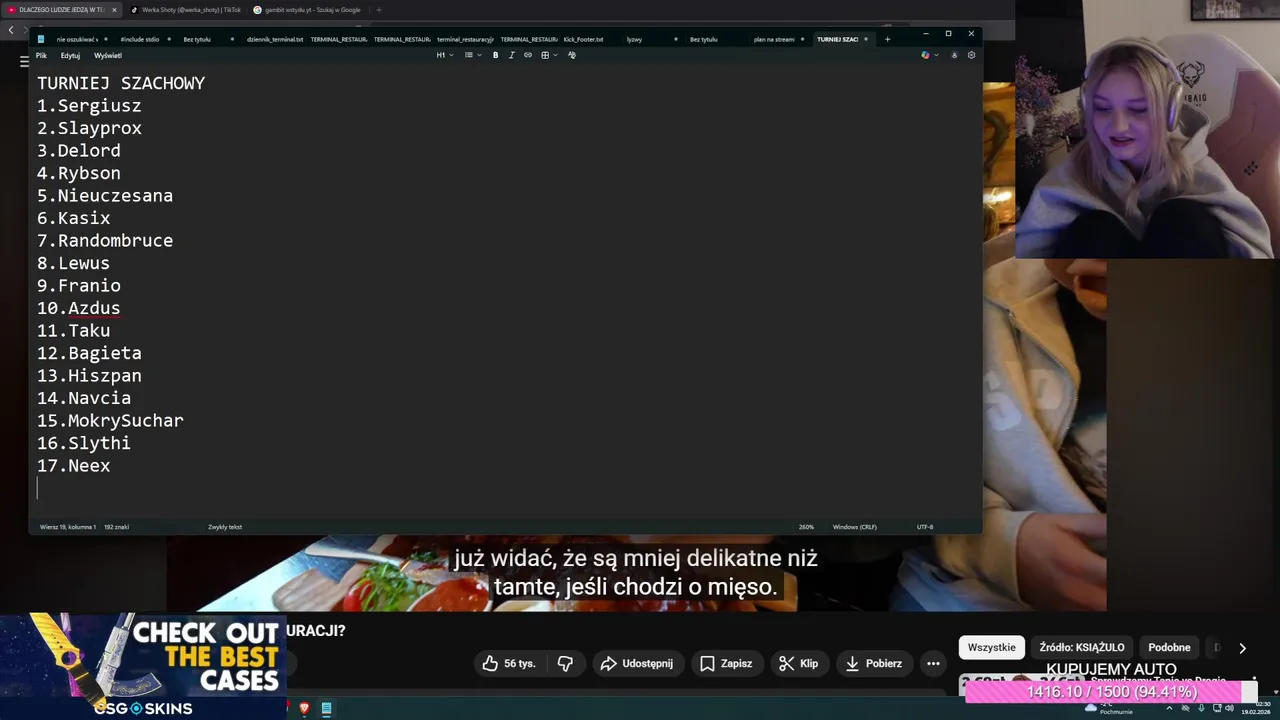Image resolution: width=1280 pixels, height=720 pixels.
Task: Open Notepad from the taskbar
Action: click(x=326, y=709)
